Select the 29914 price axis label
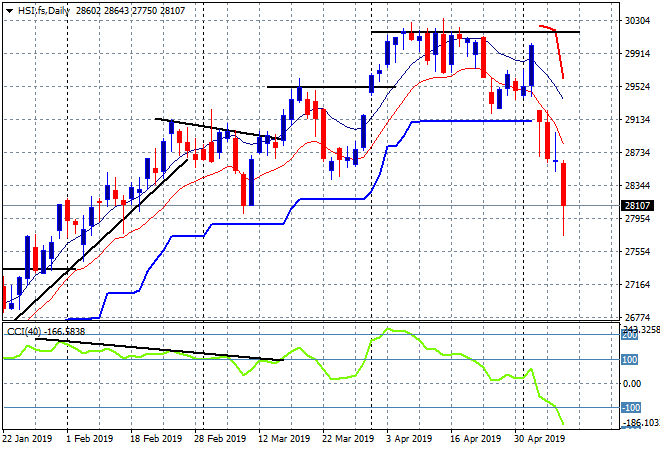This screenshot has height=450, width=660. pyautogui.click(x=637, y=53)
